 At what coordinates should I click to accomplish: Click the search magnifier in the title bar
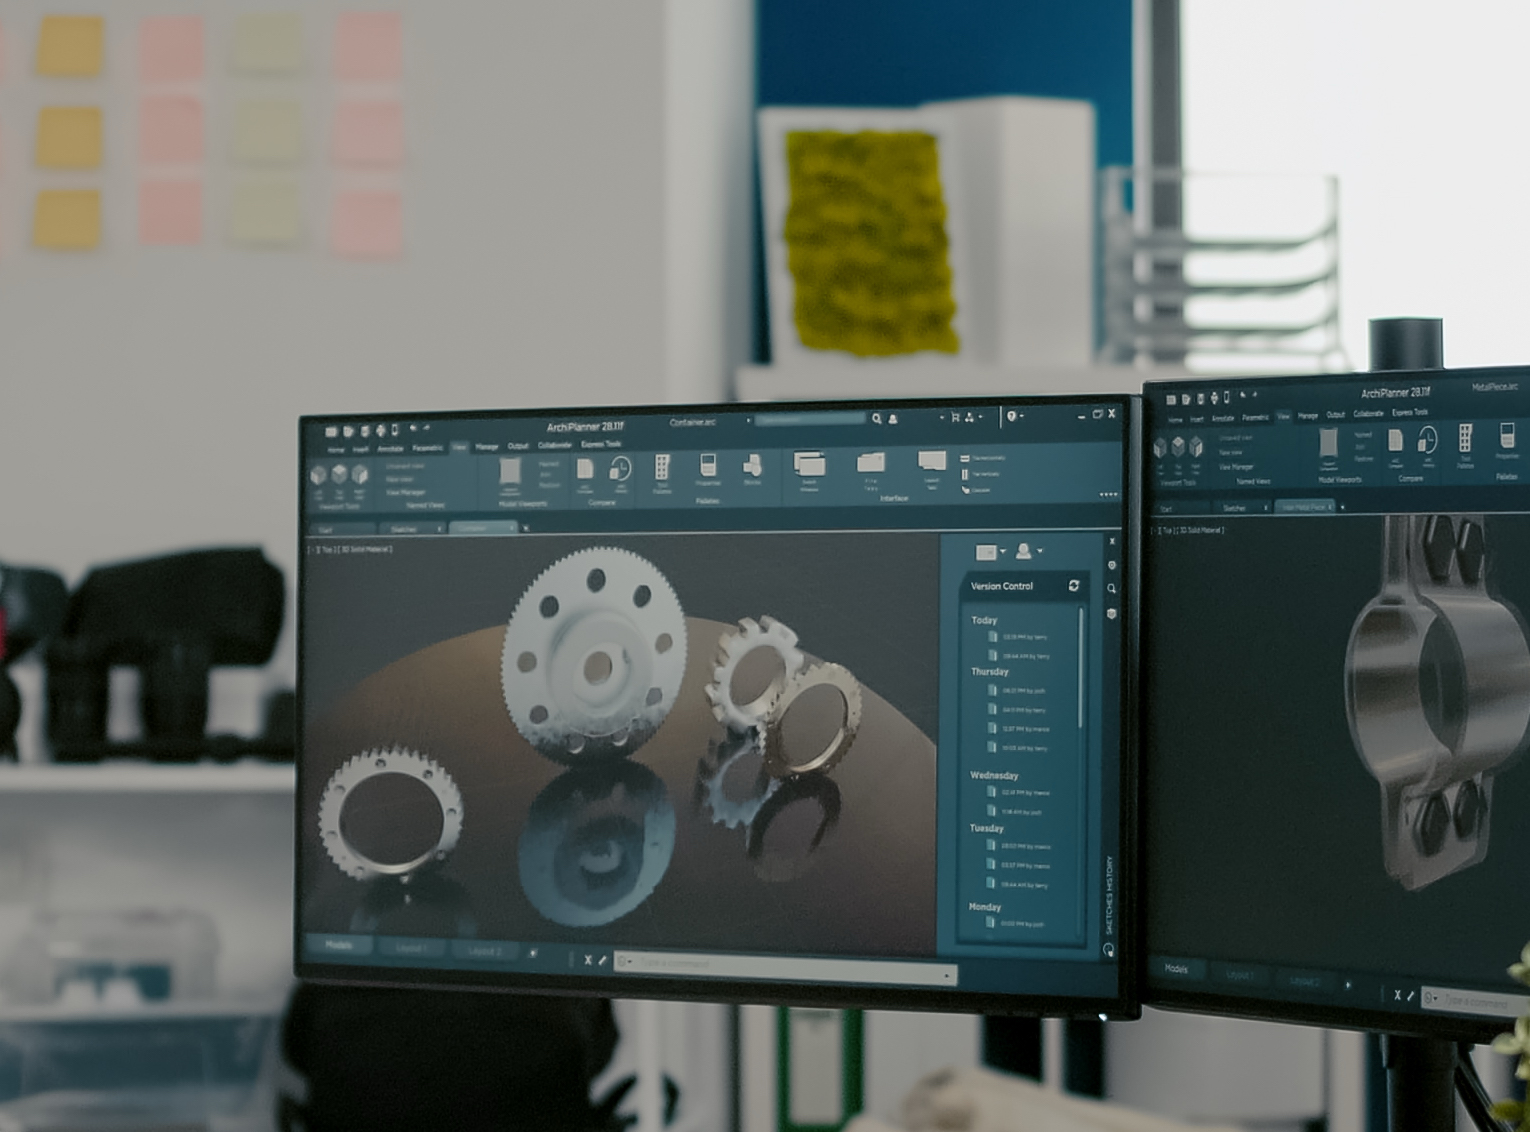click(877, 419)
